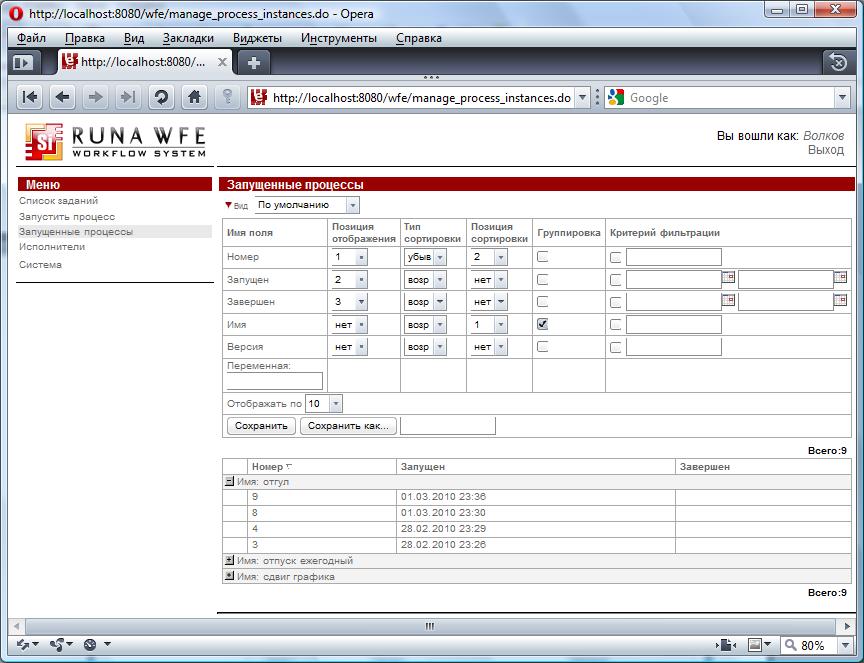
Task: Click the Сохранить button
Action: point(261,425)
